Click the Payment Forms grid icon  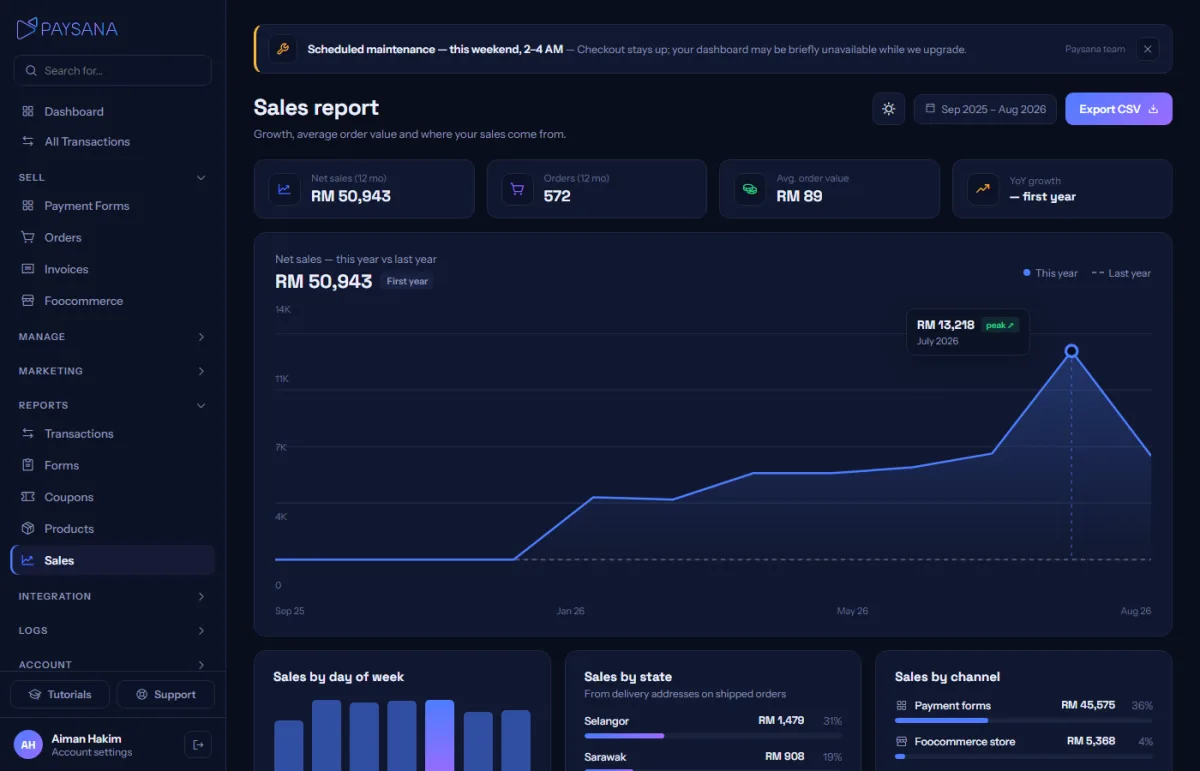pos(28,205)
